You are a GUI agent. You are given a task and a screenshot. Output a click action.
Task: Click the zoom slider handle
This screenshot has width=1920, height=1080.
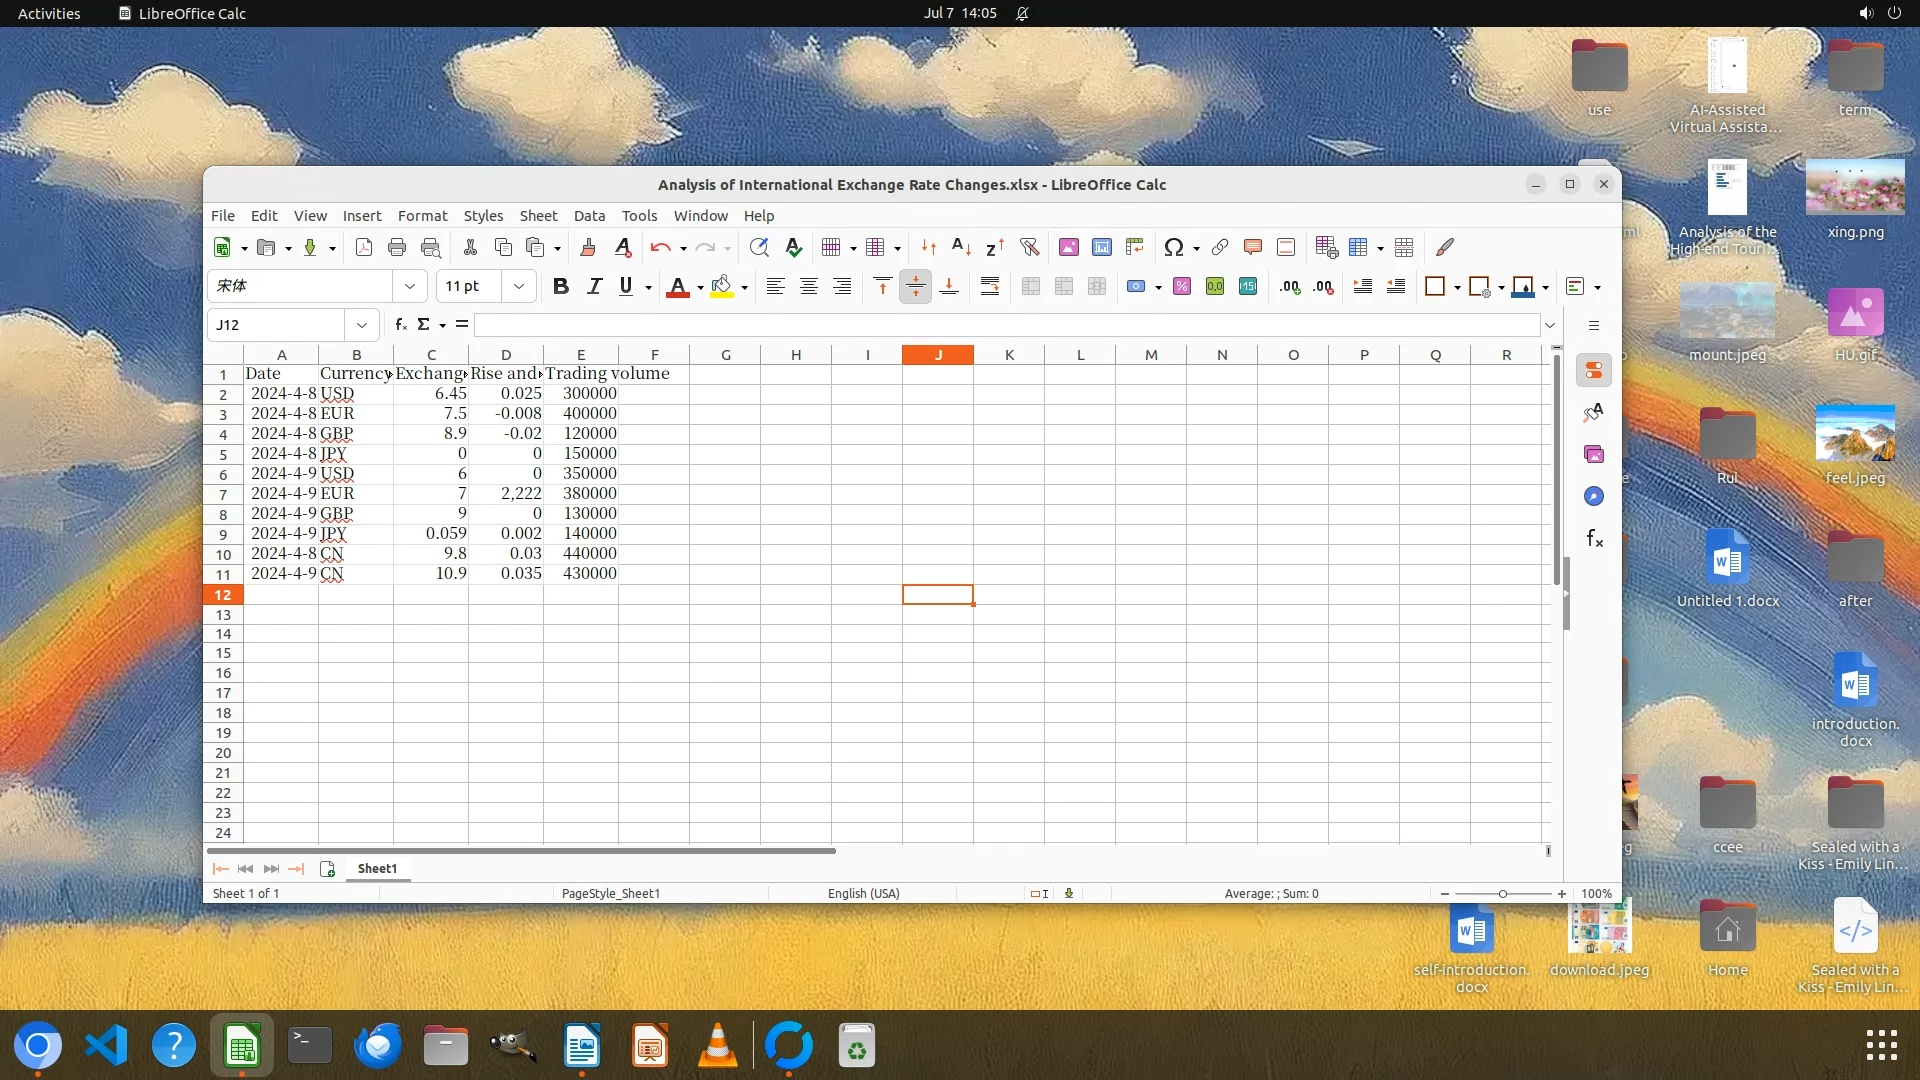point(1502,894)
